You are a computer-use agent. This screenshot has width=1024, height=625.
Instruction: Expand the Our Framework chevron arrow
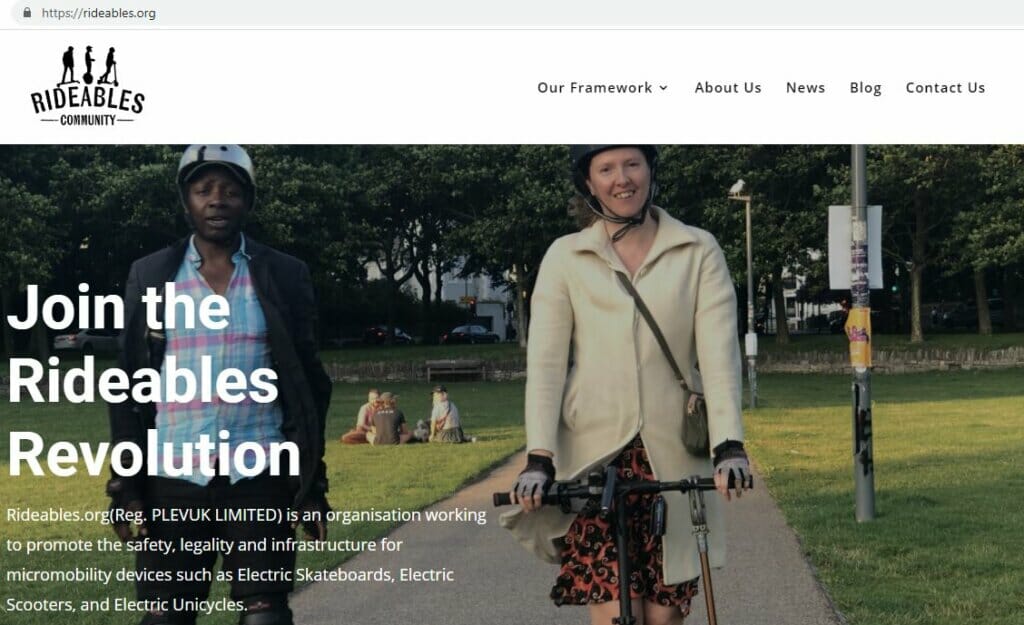pos(664,88)
